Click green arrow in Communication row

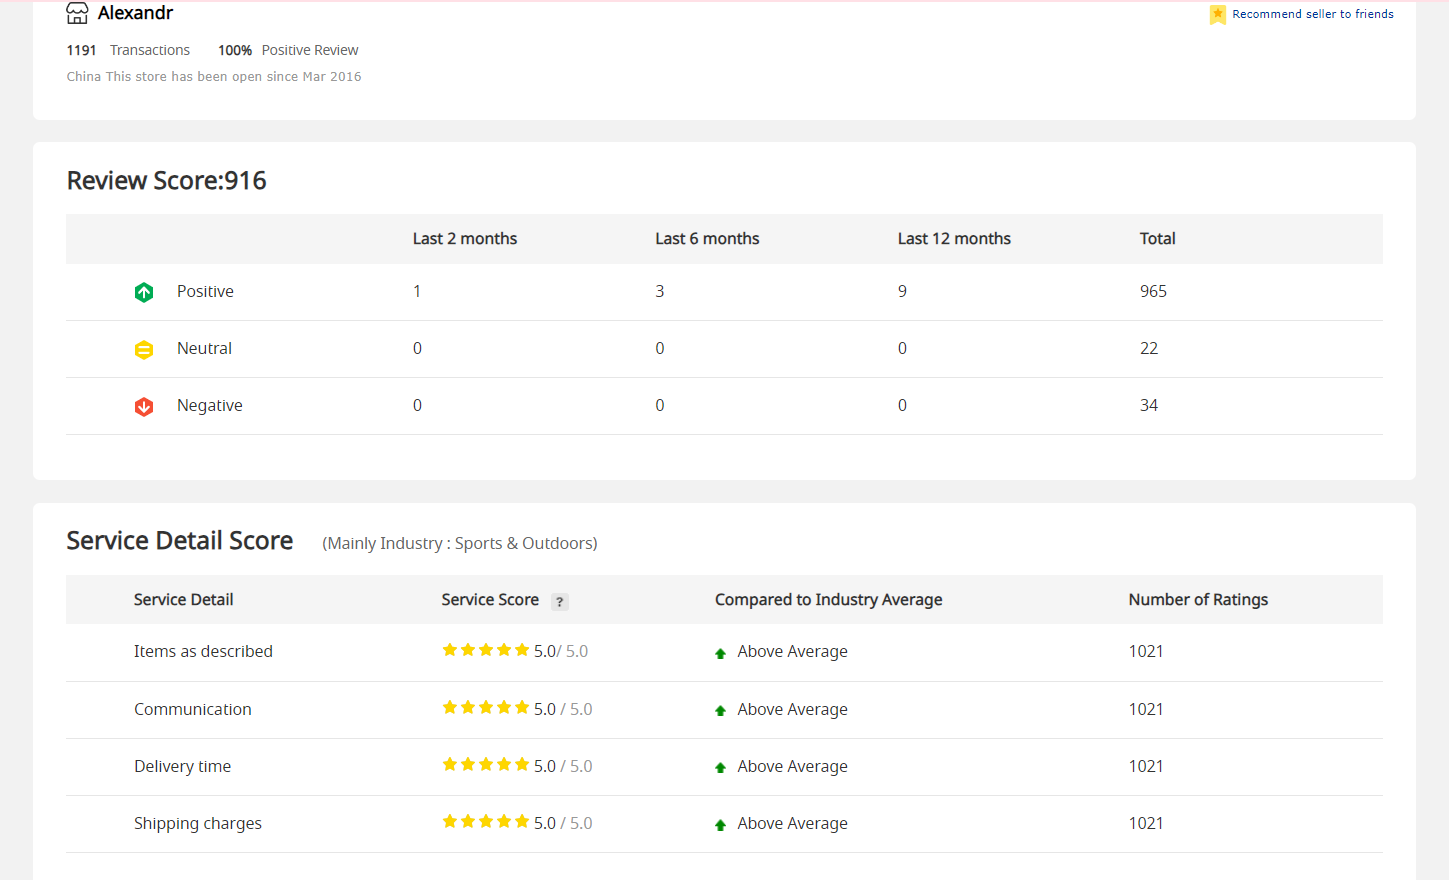pyautogui.click(x=720, y=711)
